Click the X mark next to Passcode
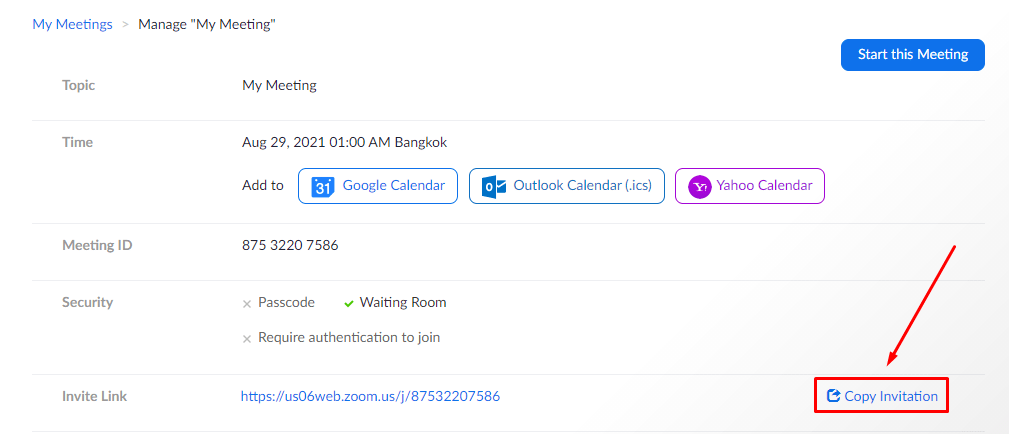This screenshot has height=434, width=1009. 247,303
